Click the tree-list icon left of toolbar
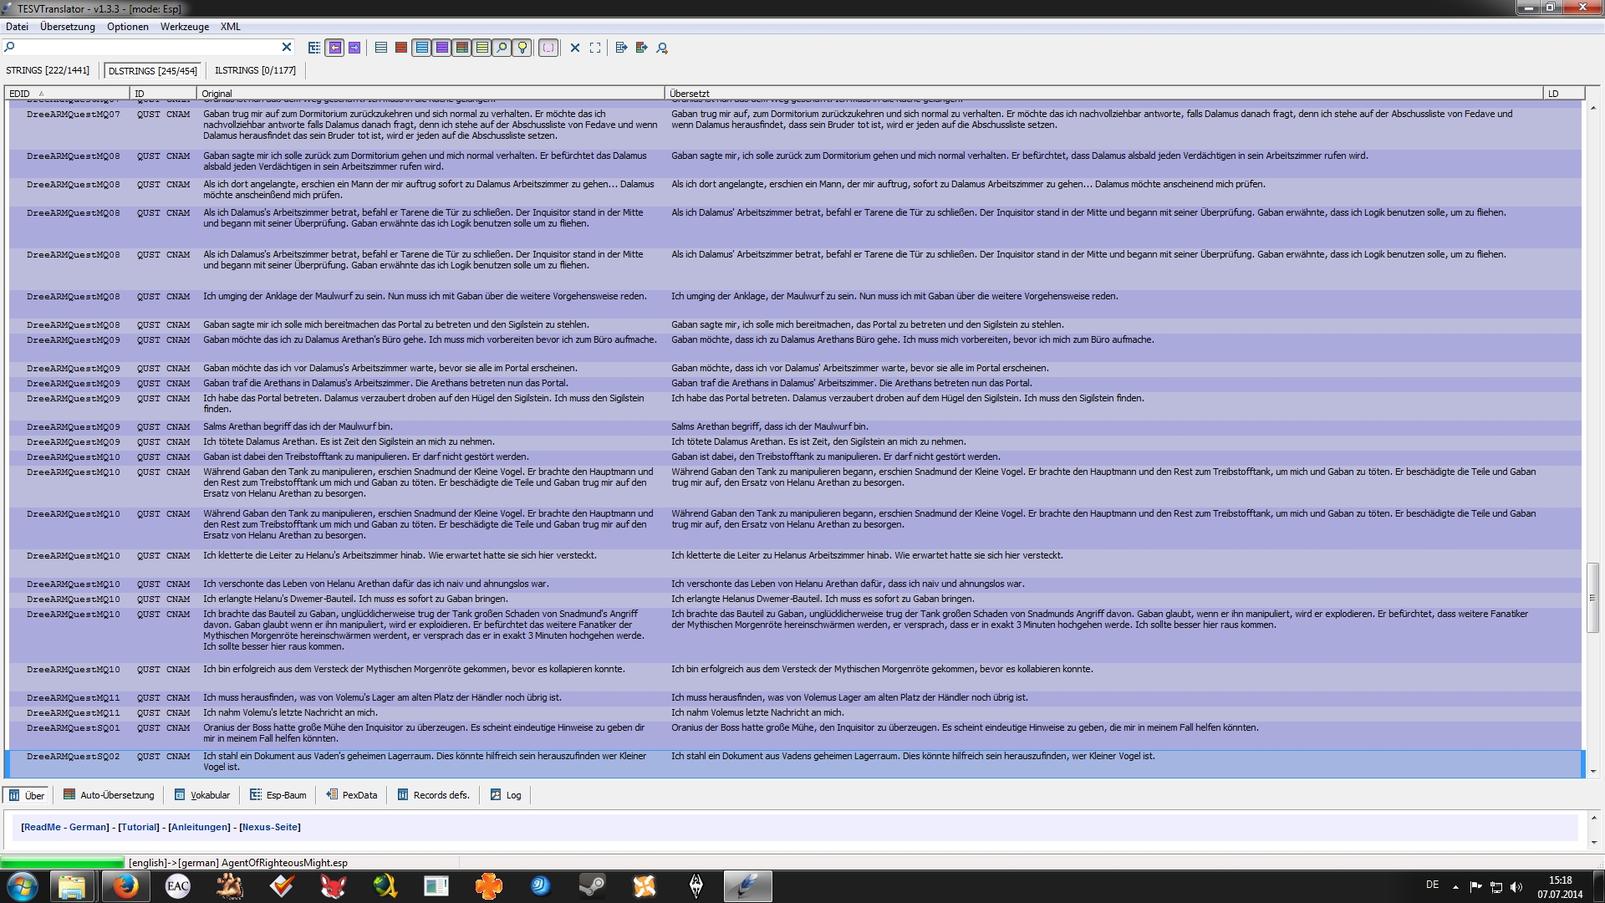The image size is (1605, 903). pos(314,47)
